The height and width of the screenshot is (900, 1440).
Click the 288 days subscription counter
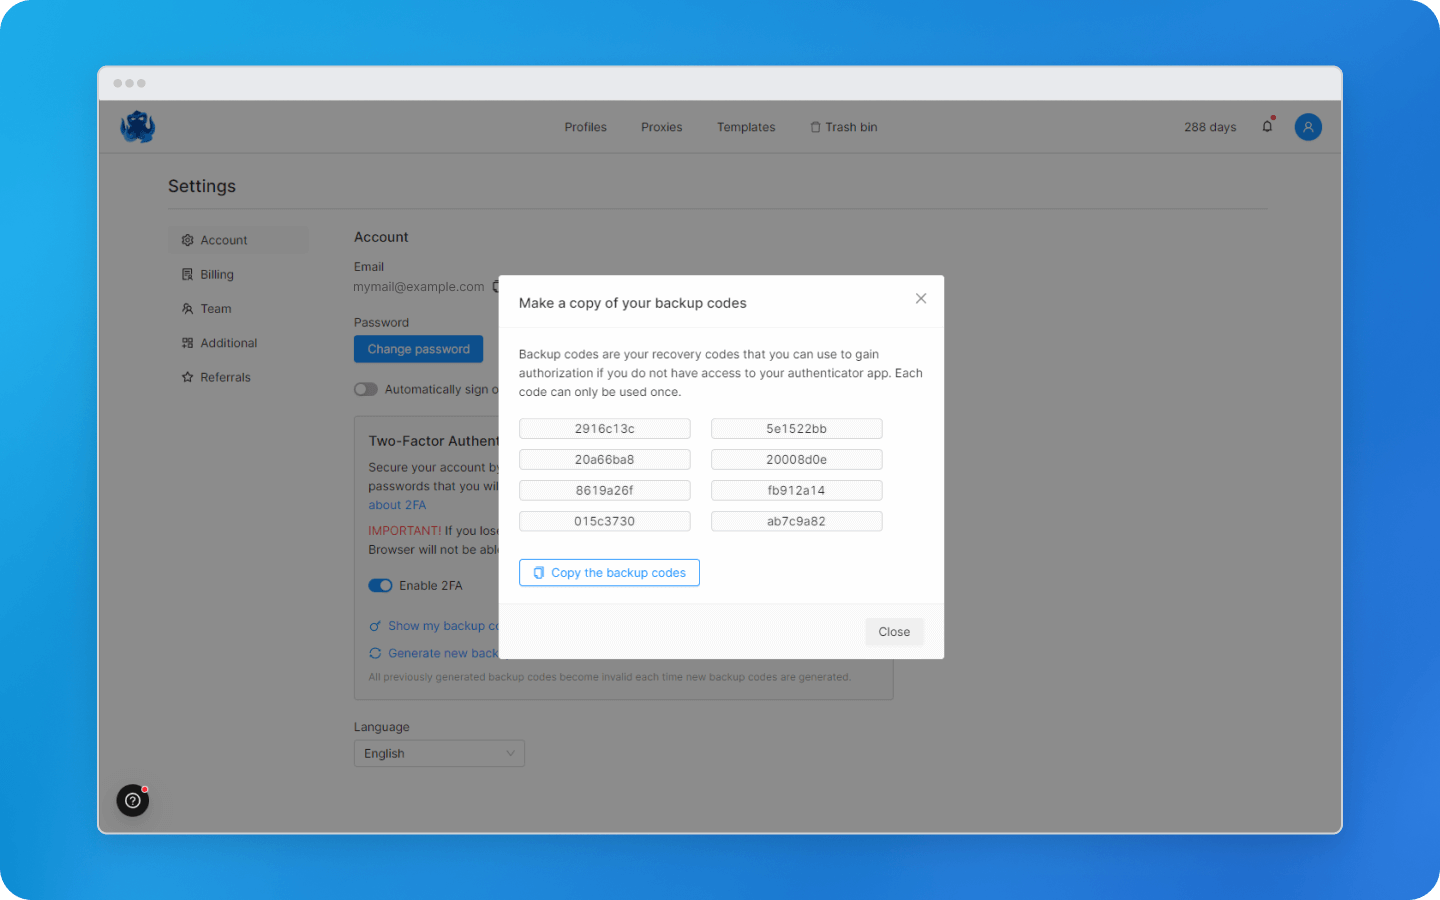[x=1210, y=127]
